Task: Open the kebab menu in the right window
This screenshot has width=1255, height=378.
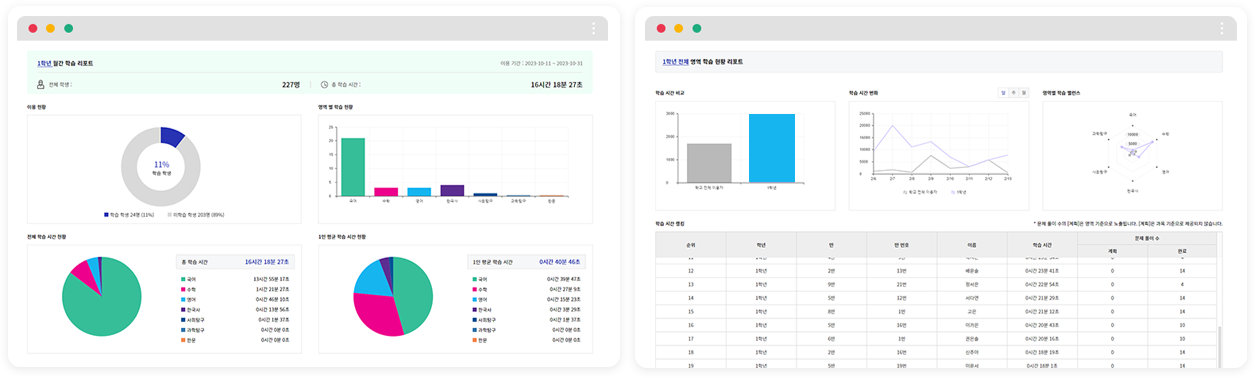Action: pyautogui.click(x=1221, y=28)
